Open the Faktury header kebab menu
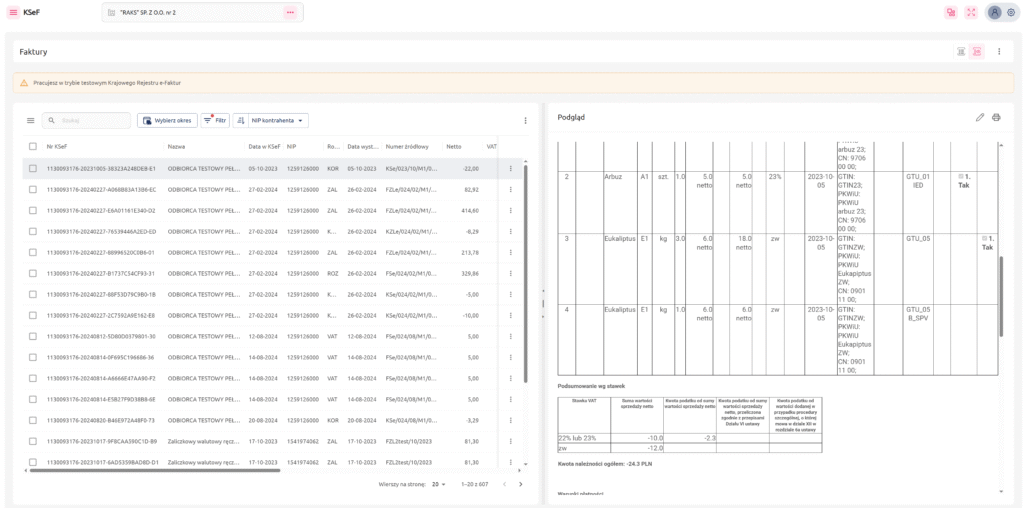 pos(998,51)
